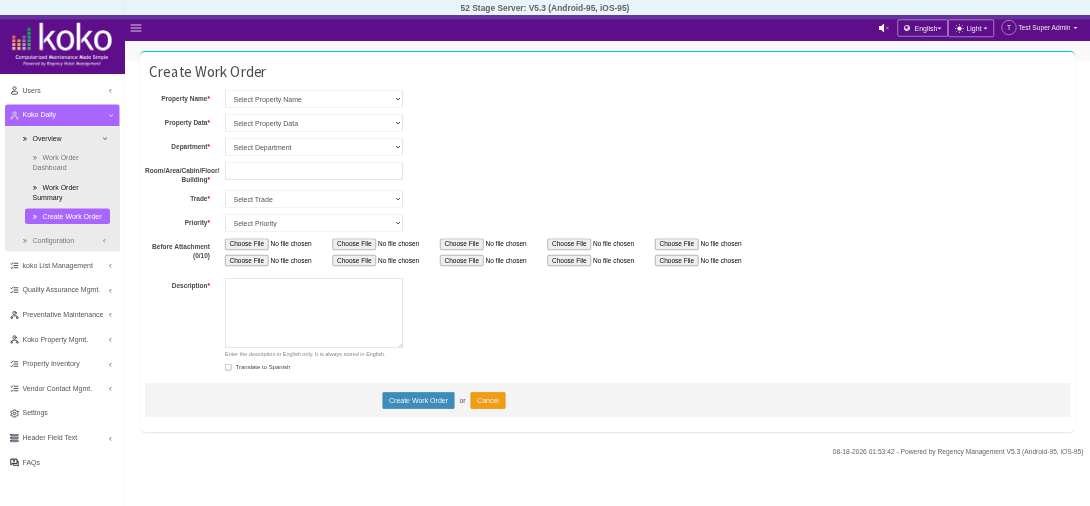Click last Choose File button in bottom row
Screen dimensions: 1090x506
click(676, 261)
